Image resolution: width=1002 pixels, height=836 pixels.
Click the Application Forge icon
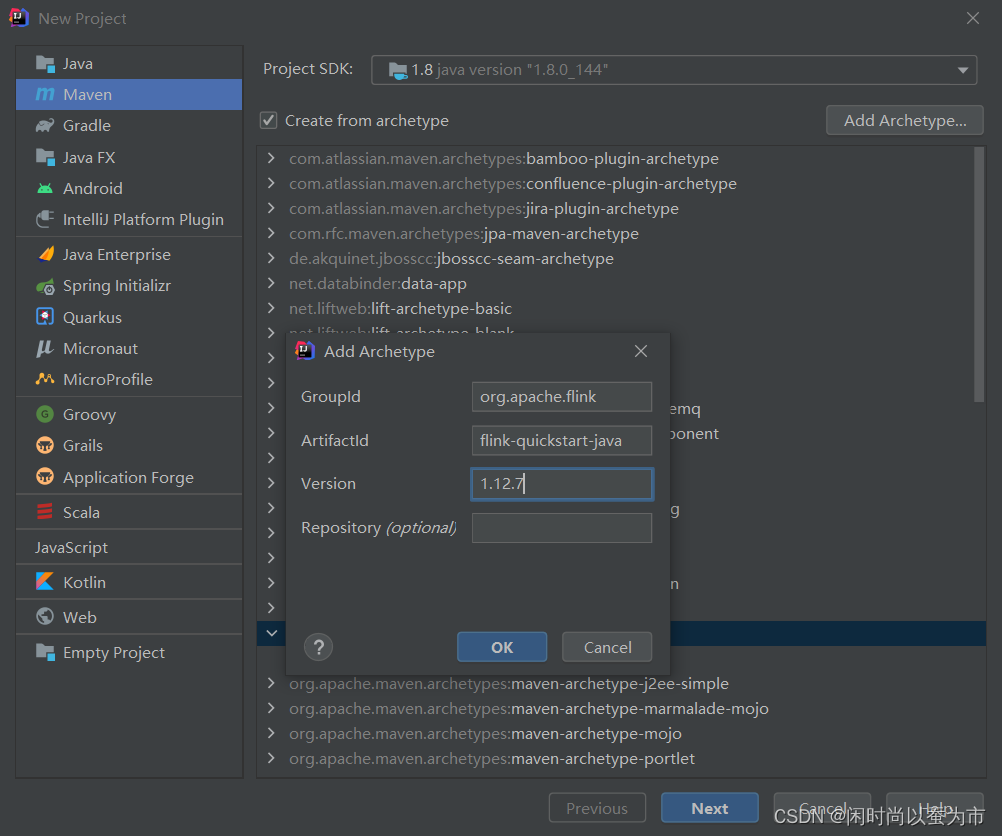point(45,477)
